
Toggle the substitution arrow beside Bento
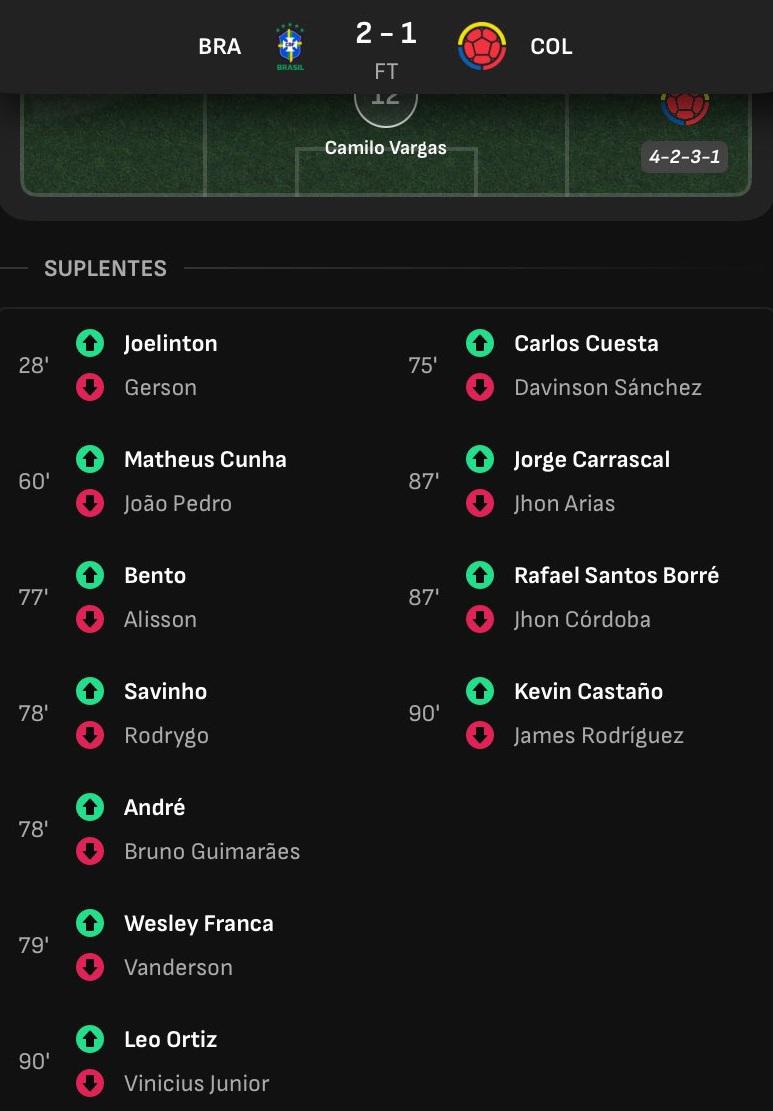point(89,575)
